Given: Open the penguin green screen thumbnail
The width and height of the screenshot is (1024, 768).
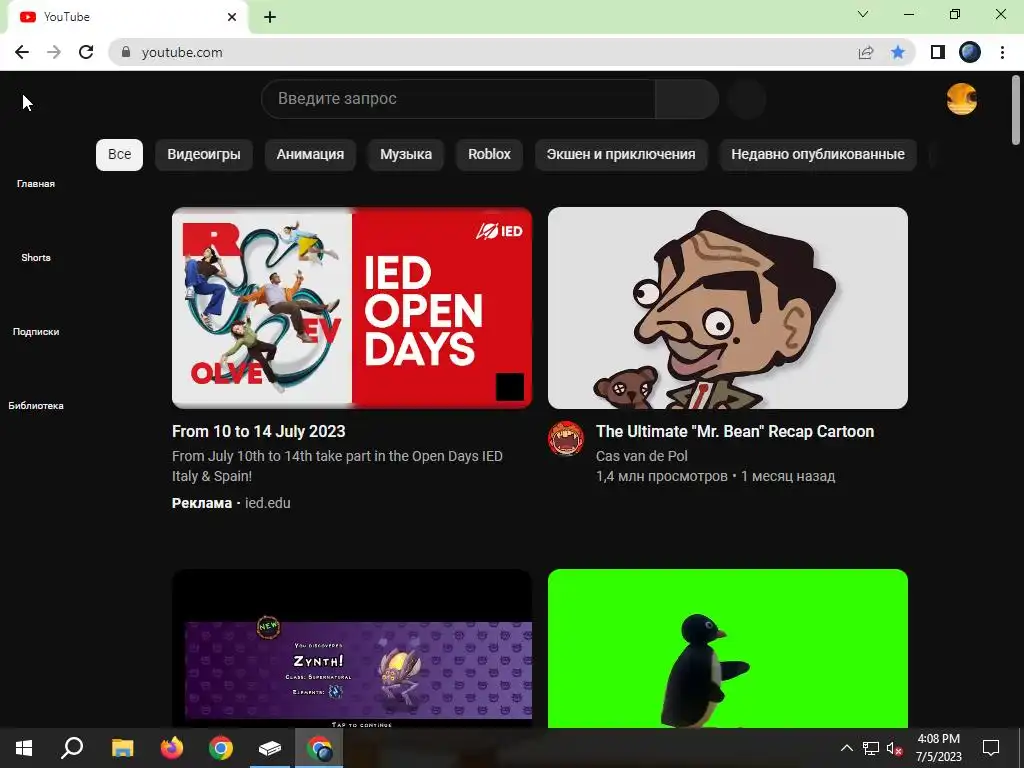Looking at the screenshot, I should [x=728, y=648].
